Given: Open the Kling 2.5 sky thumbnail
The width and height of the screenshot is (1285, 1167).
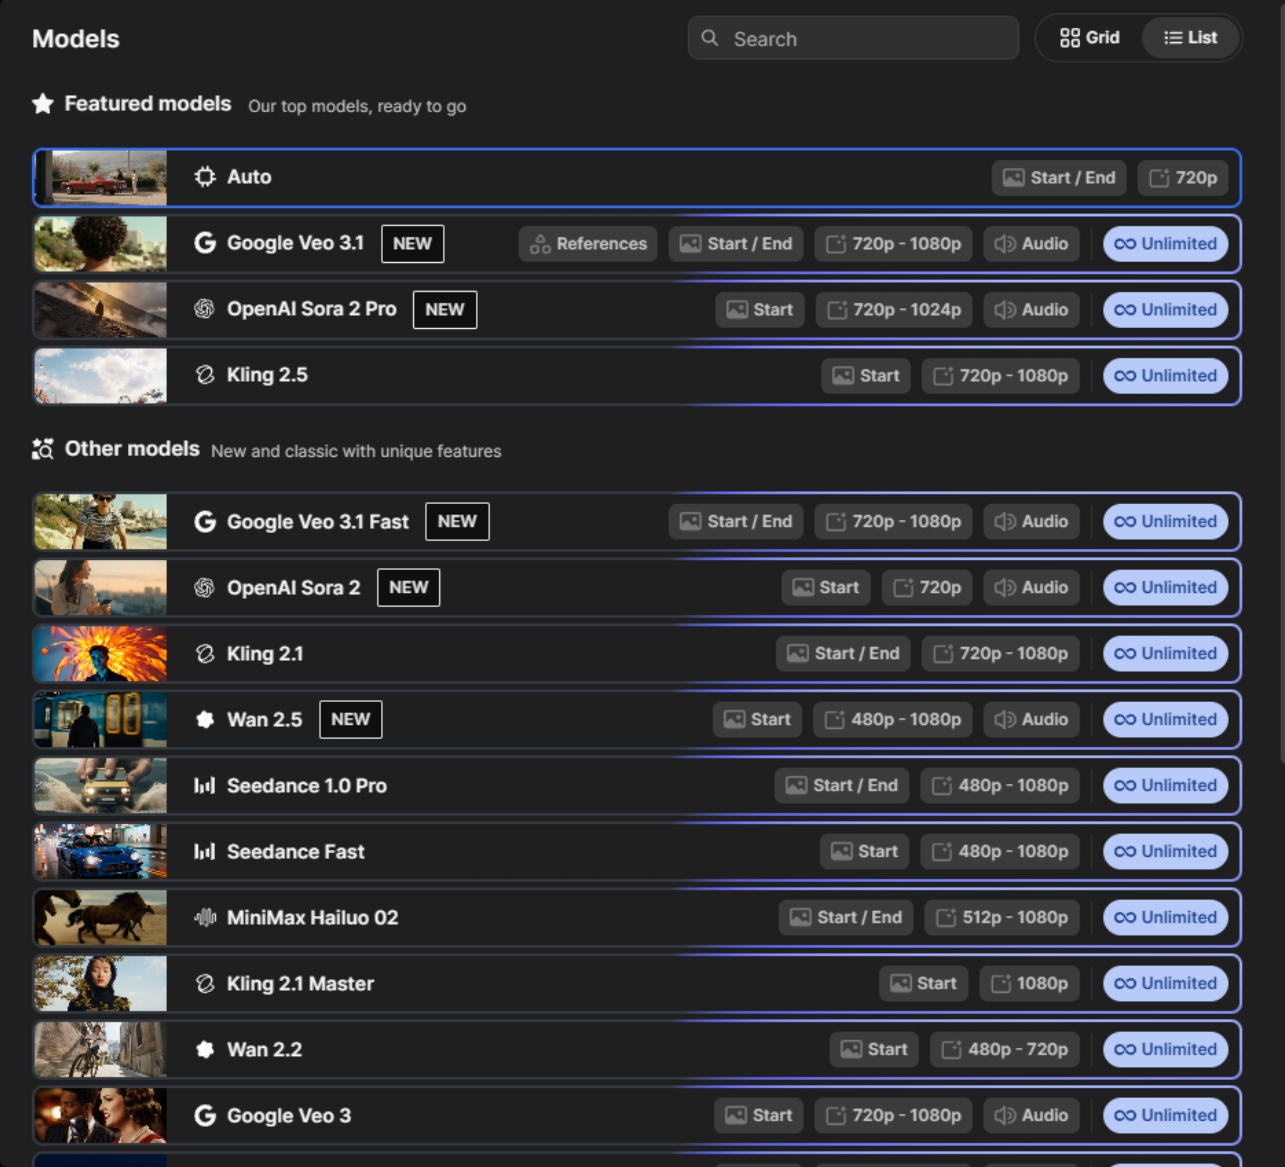Looking at the screenshot, I should [x=101, y=375].
